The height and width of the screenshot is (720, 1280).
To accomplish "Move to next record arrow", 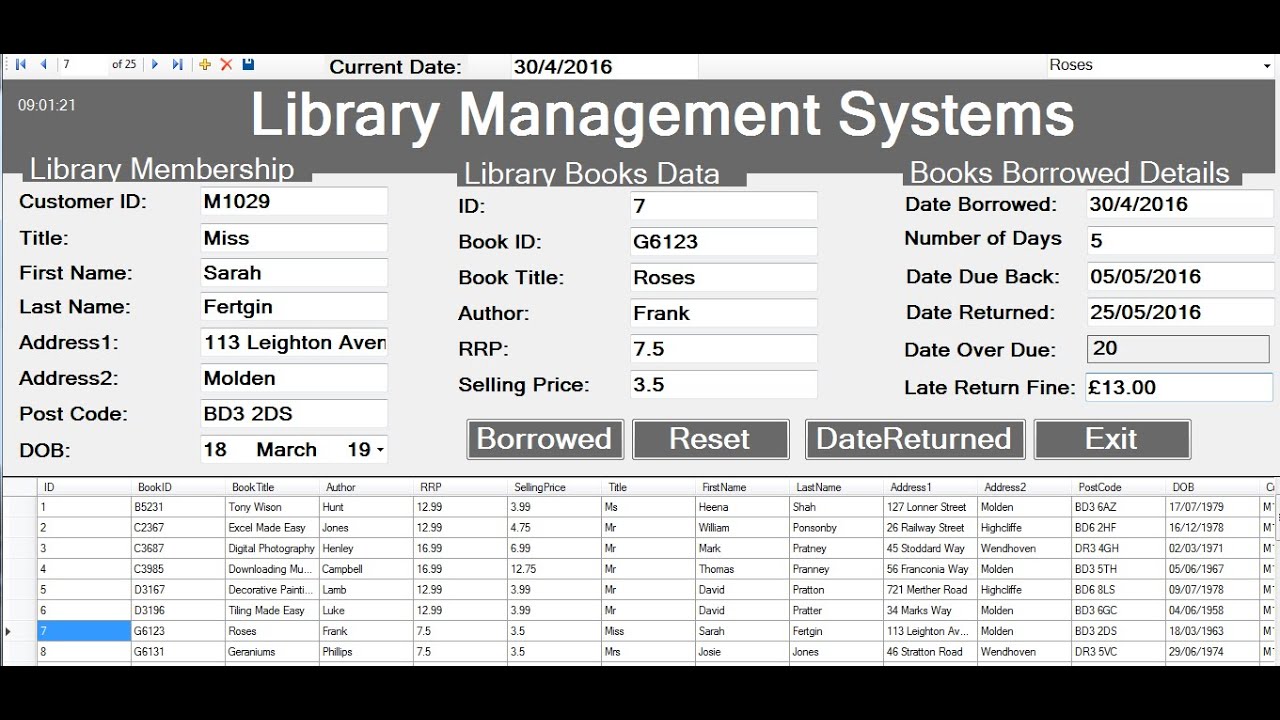I will pyautogui.click(x=154, y=65).
